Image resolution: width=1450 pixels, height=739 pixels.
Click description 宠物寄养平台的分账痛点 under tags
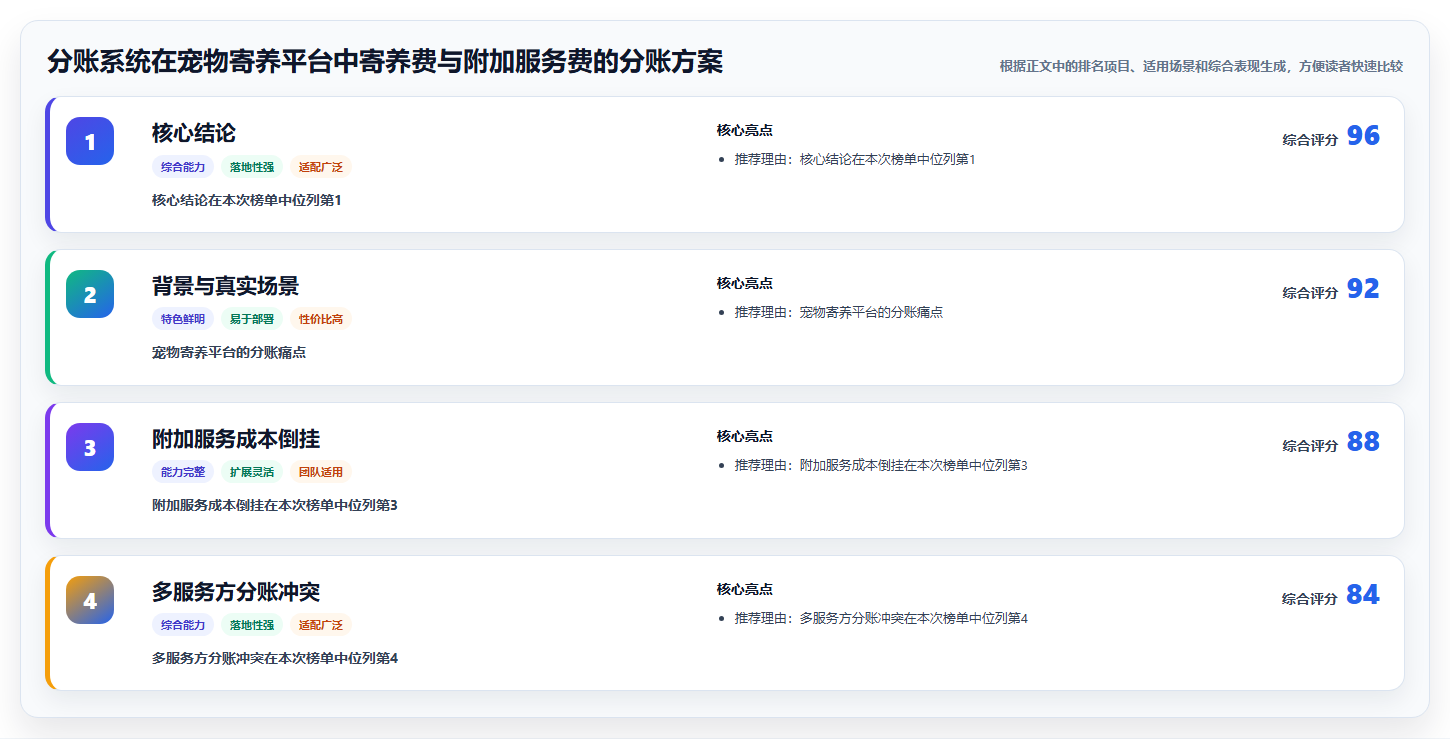[x=229, y=353]
